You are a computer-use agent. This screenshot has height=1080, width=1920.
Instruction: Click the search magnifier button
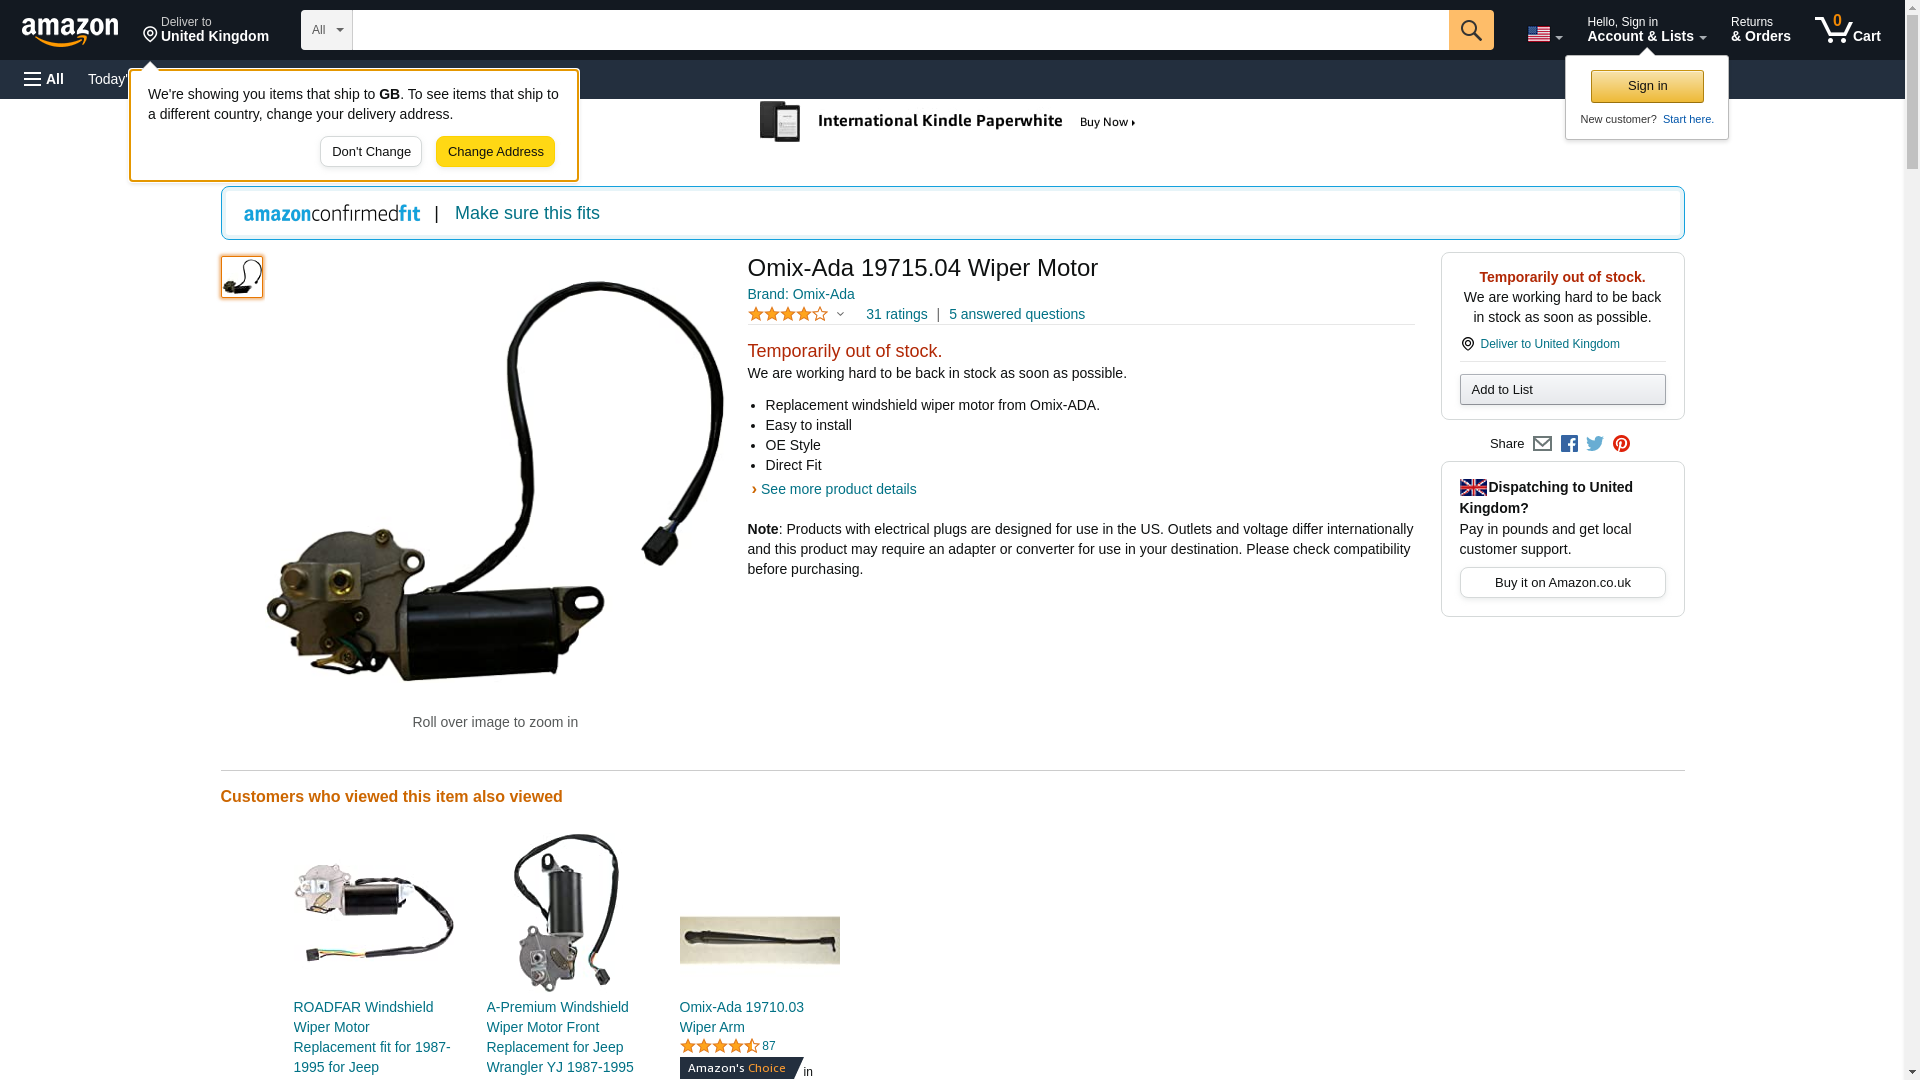1470,30
